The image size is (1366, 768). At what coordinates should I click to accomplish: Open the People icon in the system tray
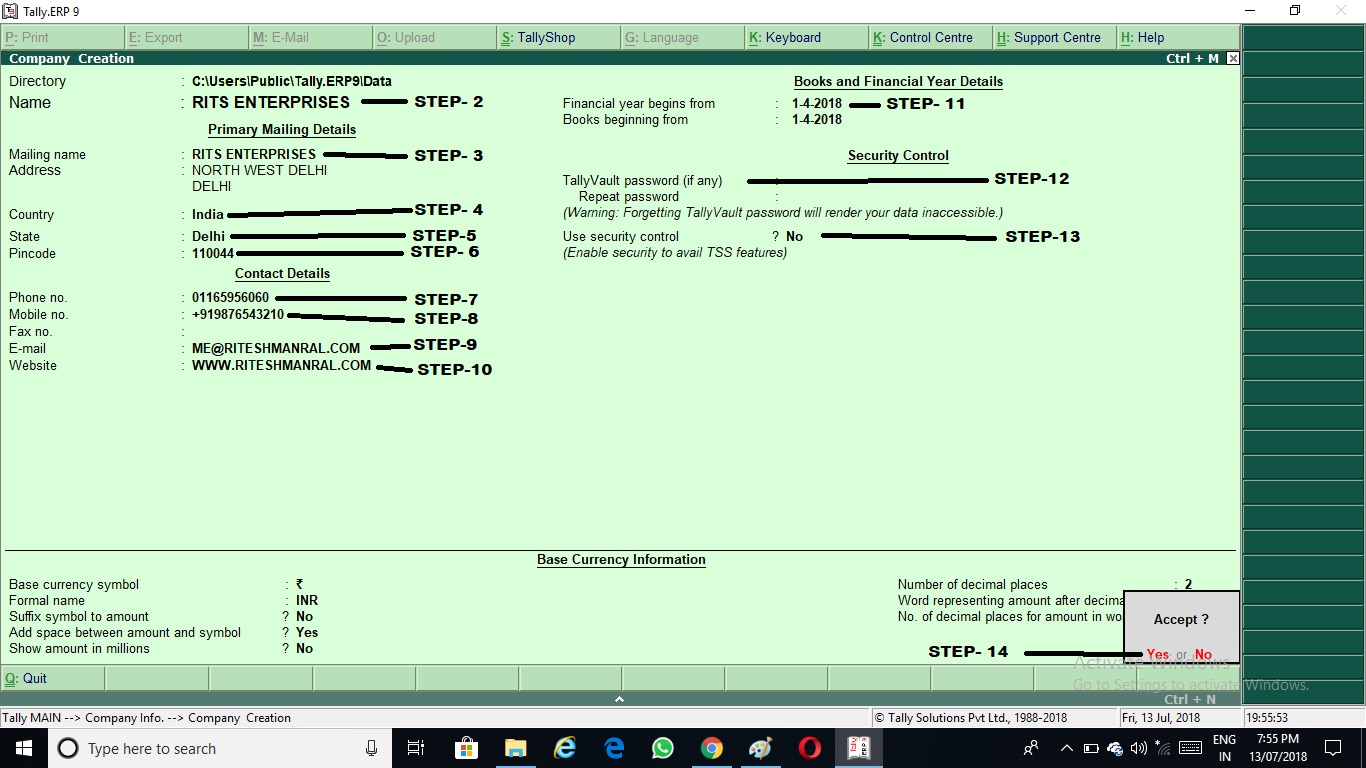click(x=1031, y=748)
